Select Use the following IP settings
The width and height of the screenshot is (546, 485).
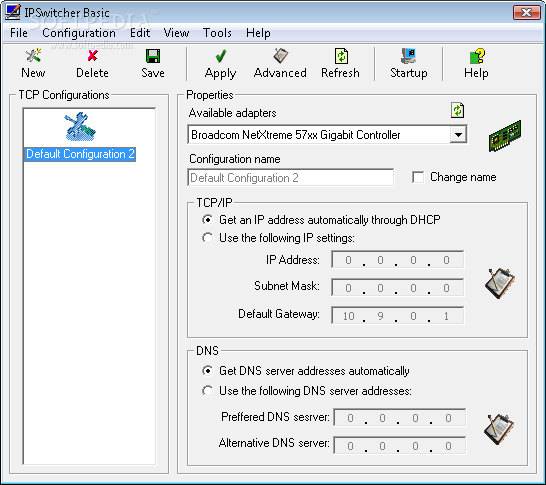coord(208,238)
